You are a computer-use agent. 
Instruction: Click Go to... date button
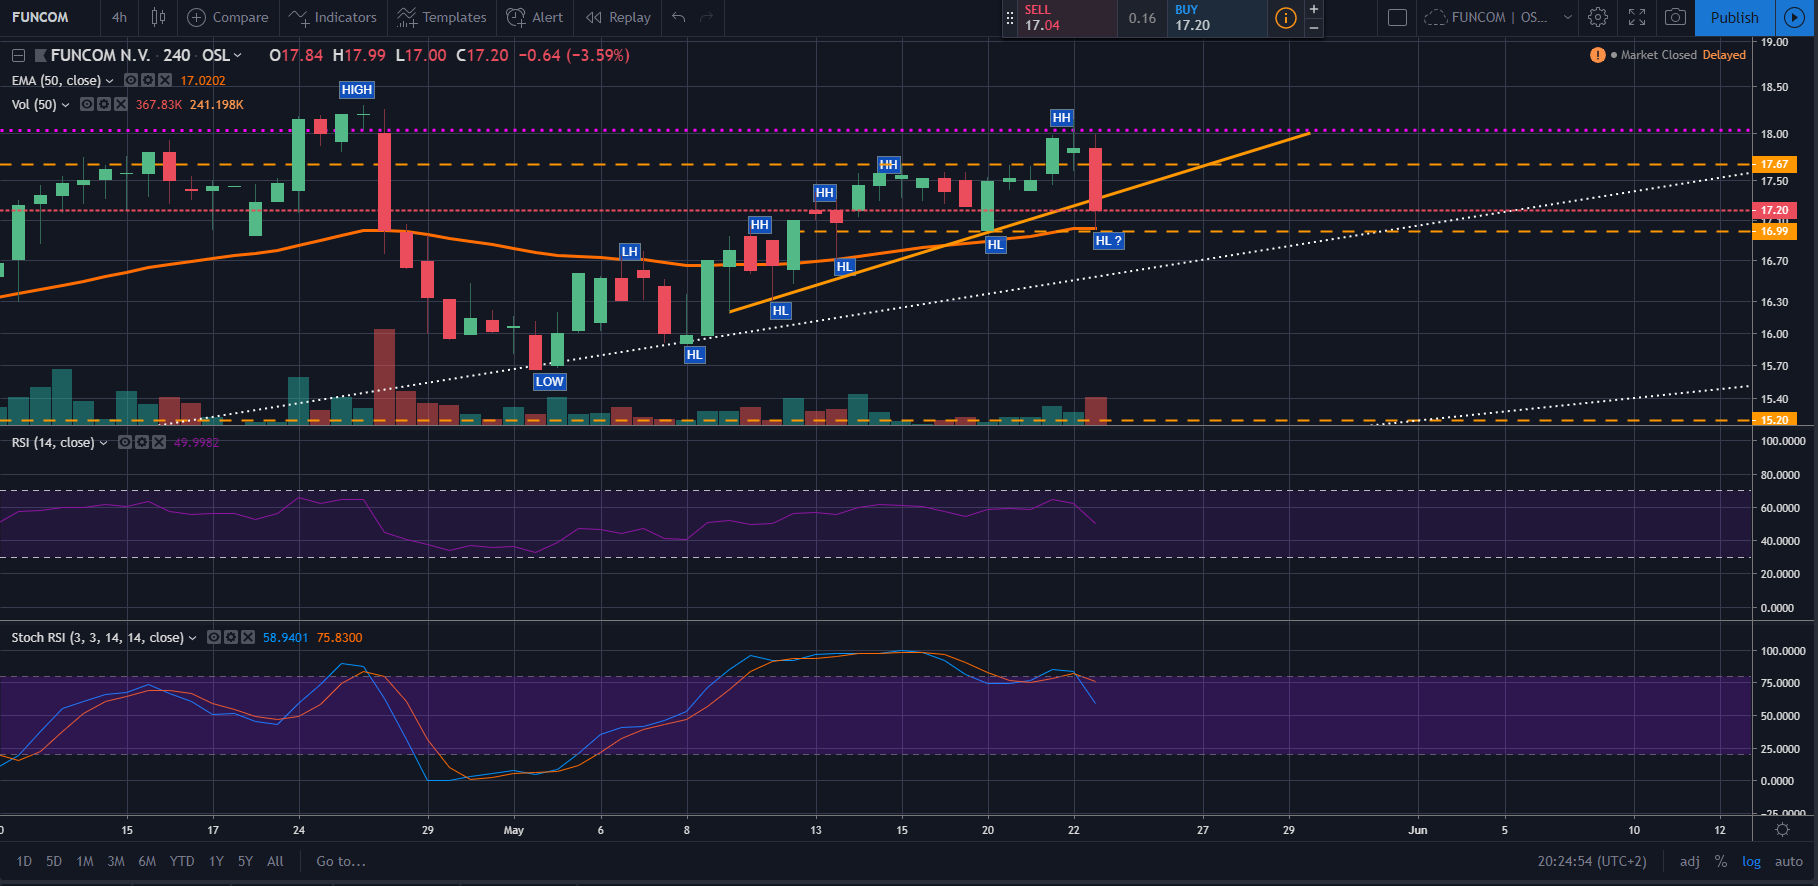point(341,861)
